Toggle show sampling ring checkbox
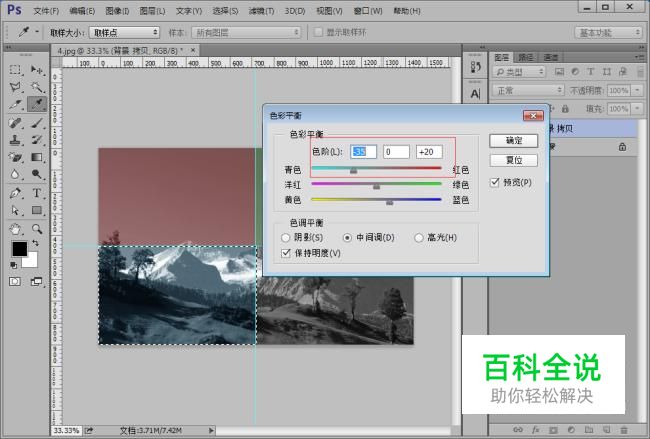Screen dimensions: 650x439 click(318, 32)
